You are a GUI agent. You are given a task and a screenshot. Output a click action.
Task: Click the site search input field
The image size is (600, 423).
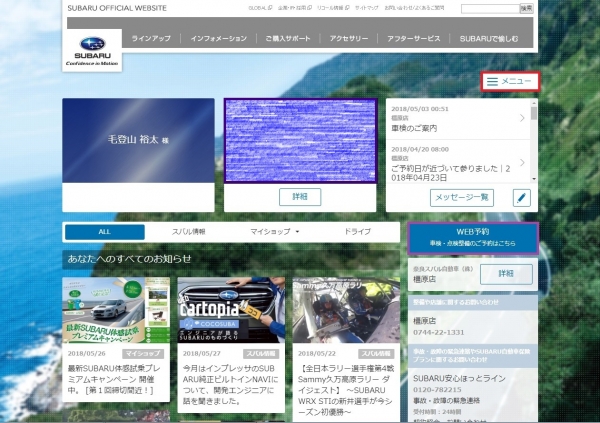pos(490,8)
